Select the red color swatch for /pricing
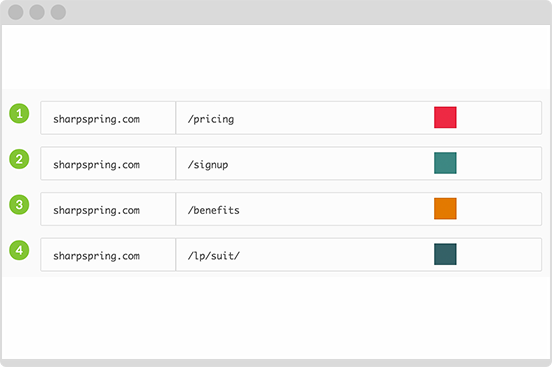 point(445,117)
